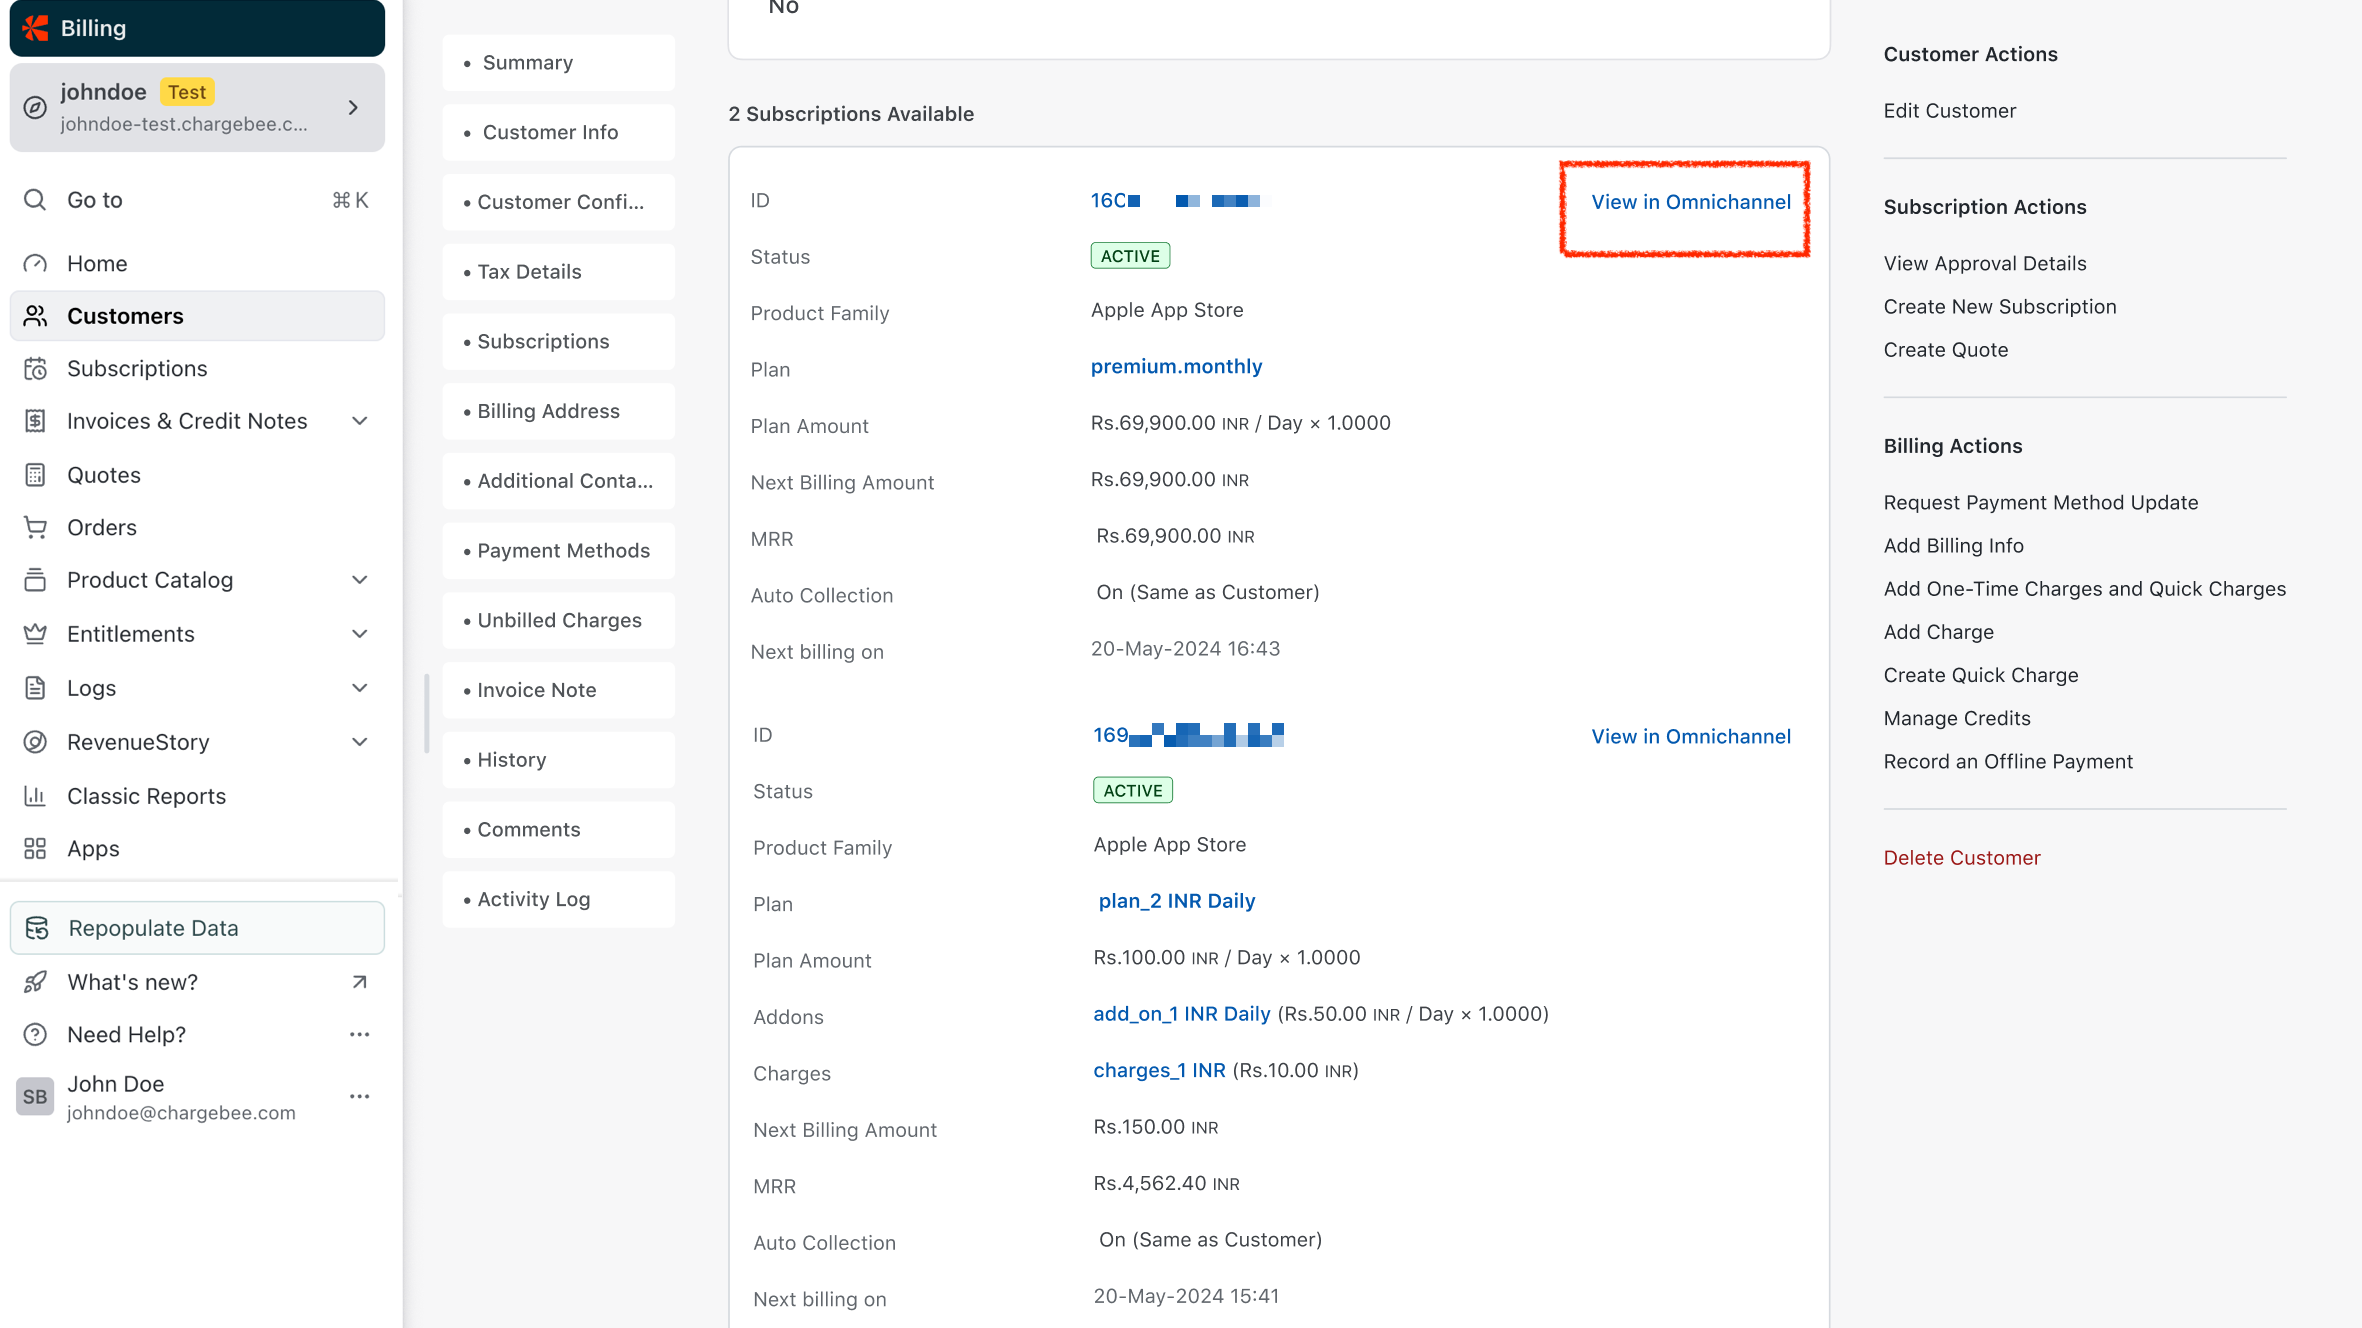Click the Go to search field

click(x=196, y=200)
